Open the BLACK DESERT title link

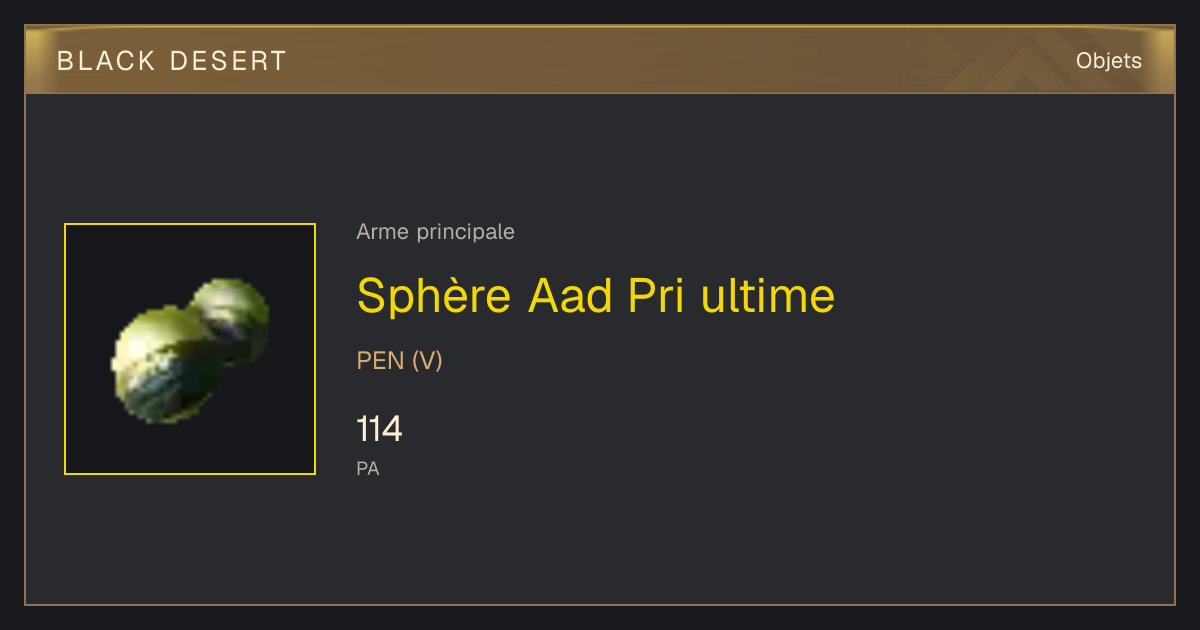click(172, 61)
